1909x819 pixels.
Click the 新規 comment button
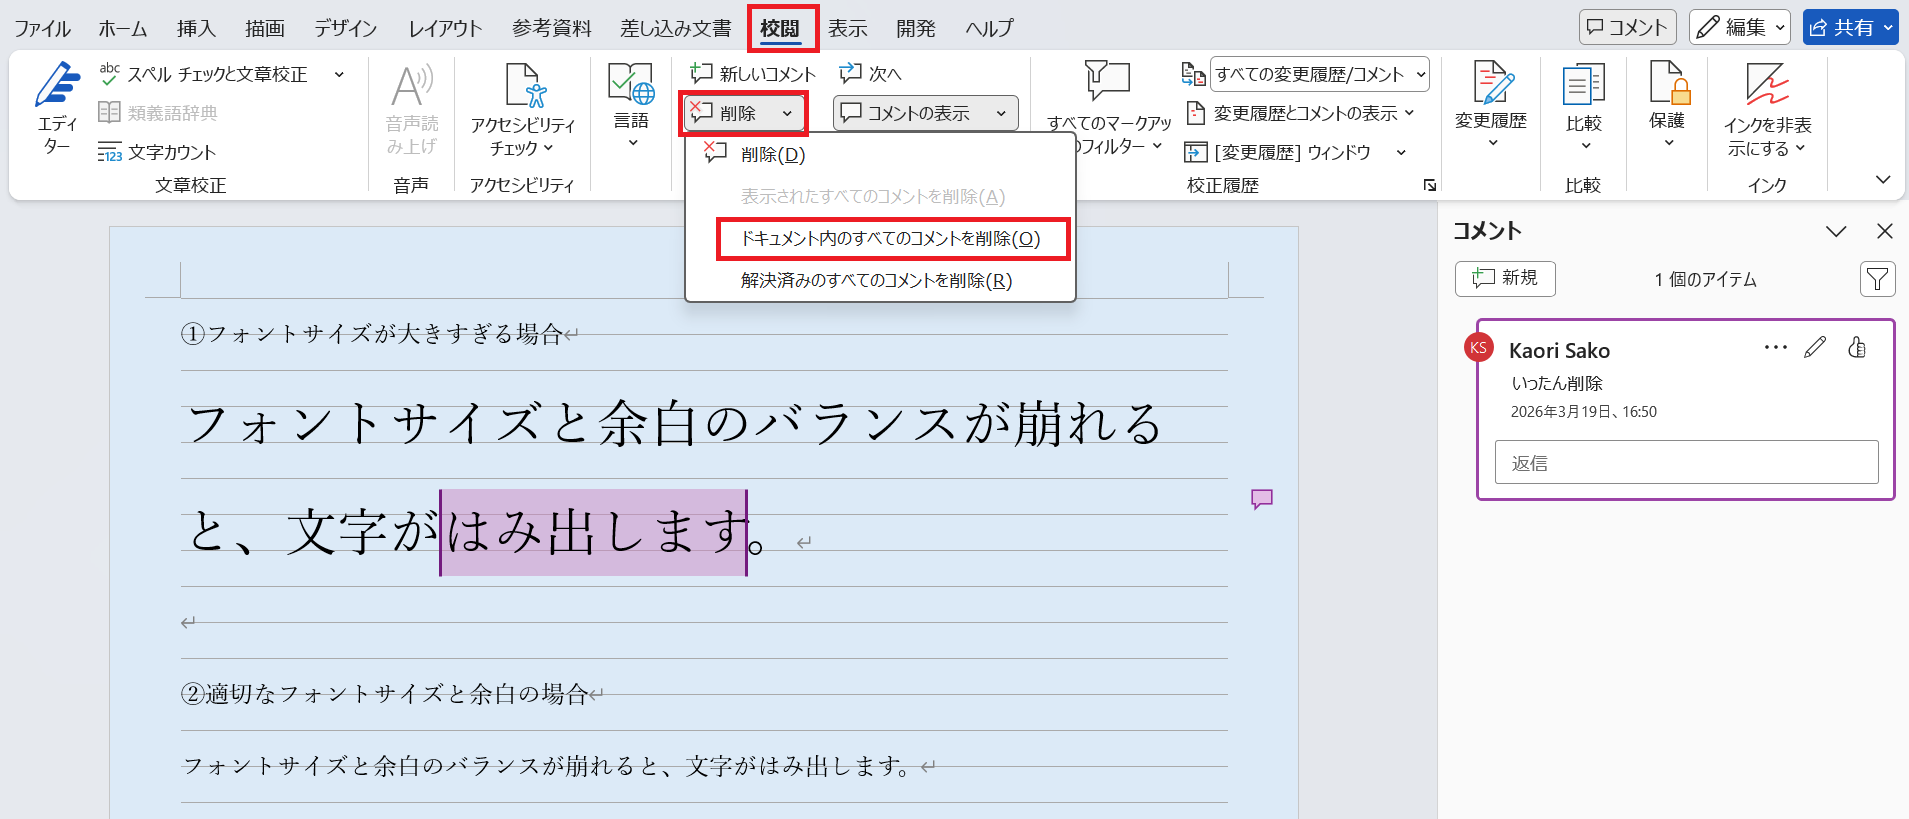point(1505,278)
